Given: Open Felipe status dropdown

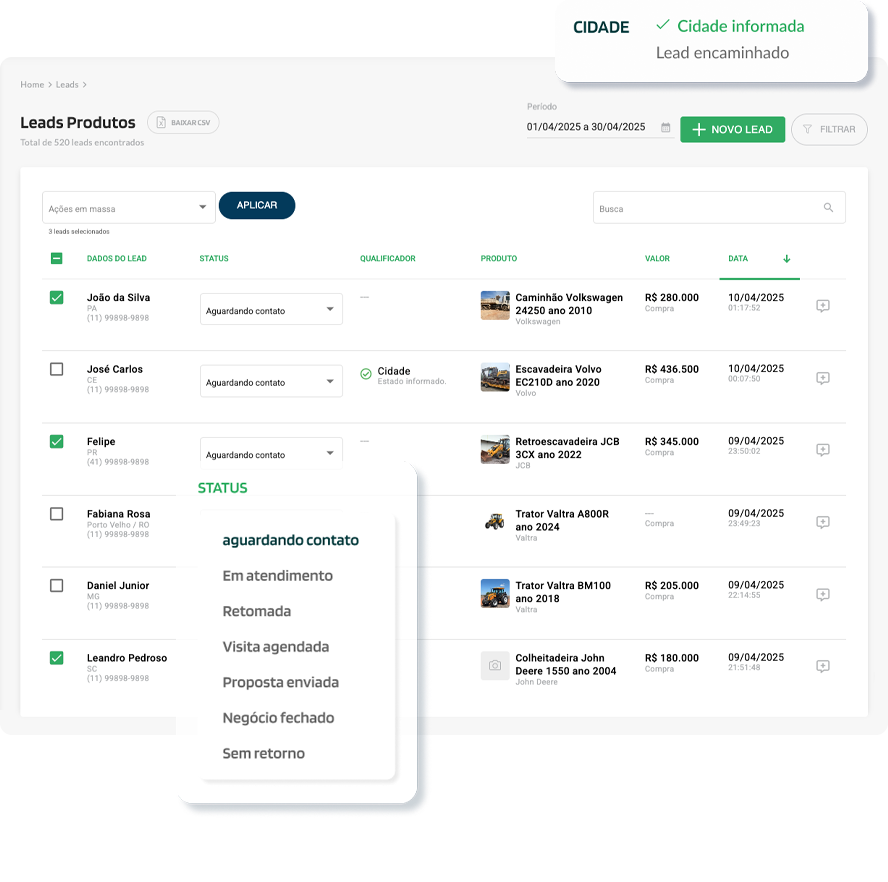Looking at the screenshot, I should tap(271, 453).
